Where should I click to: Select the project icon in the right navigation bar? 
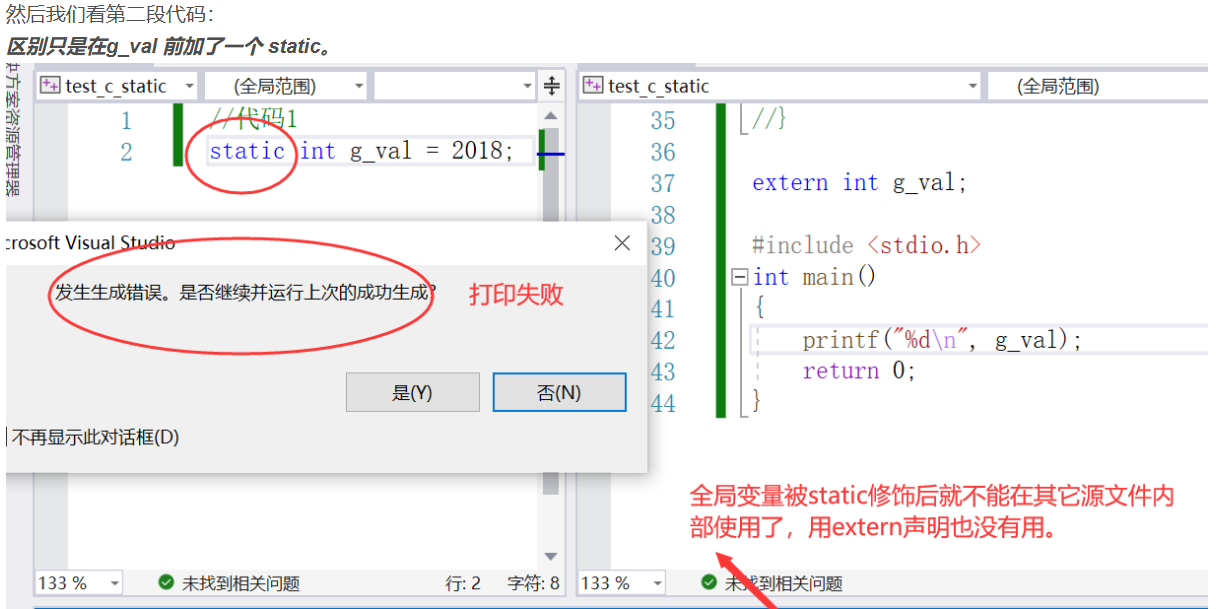pyautogui.click(x=593, y=86)
